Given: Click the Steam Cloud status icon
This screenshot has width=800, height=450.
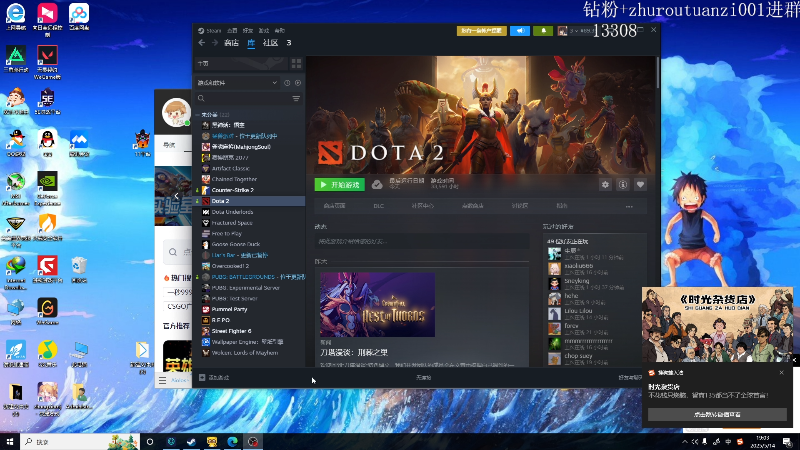Looking at the screenshot, I should pyautogui.click(x=377, y=185).
